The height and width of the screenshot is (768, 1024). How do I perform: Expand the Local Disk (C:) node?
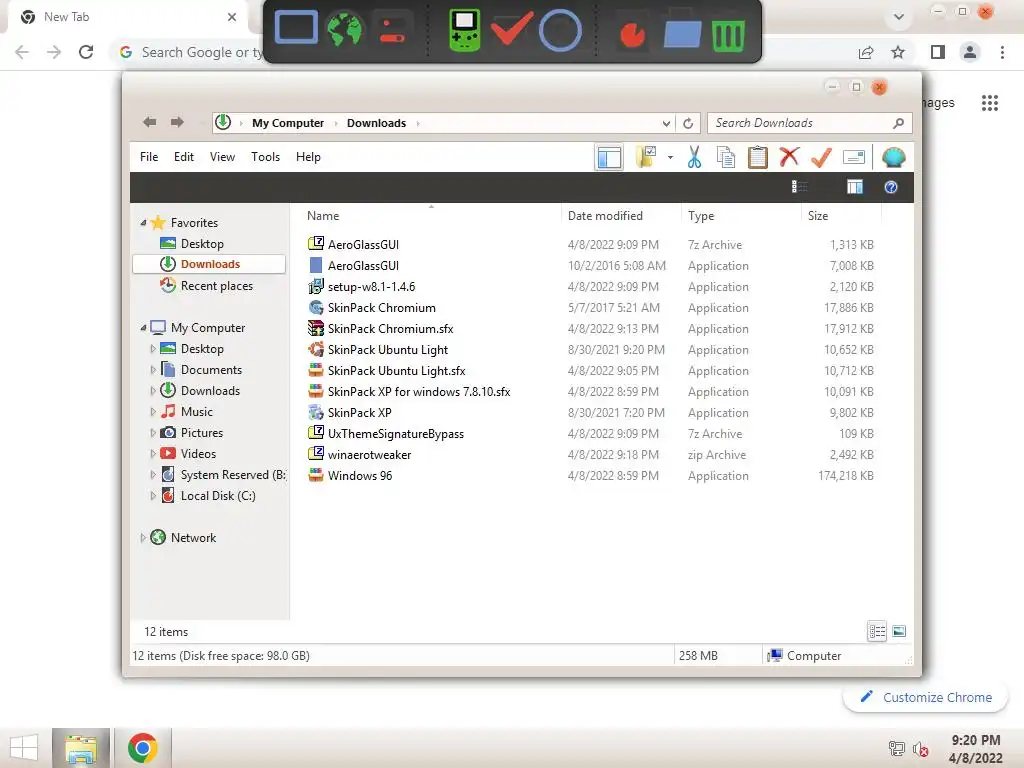click(x=153, y=496)
